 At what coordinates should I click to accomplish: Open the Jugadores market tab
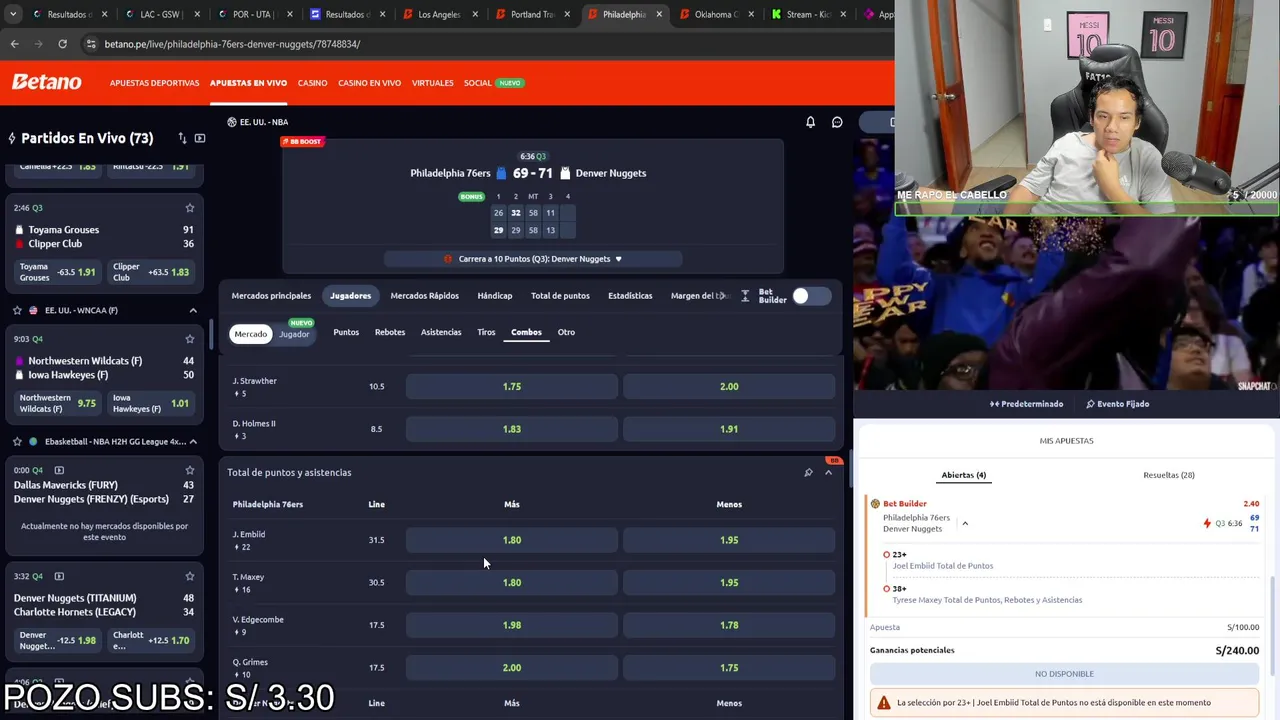coord(351,296)
